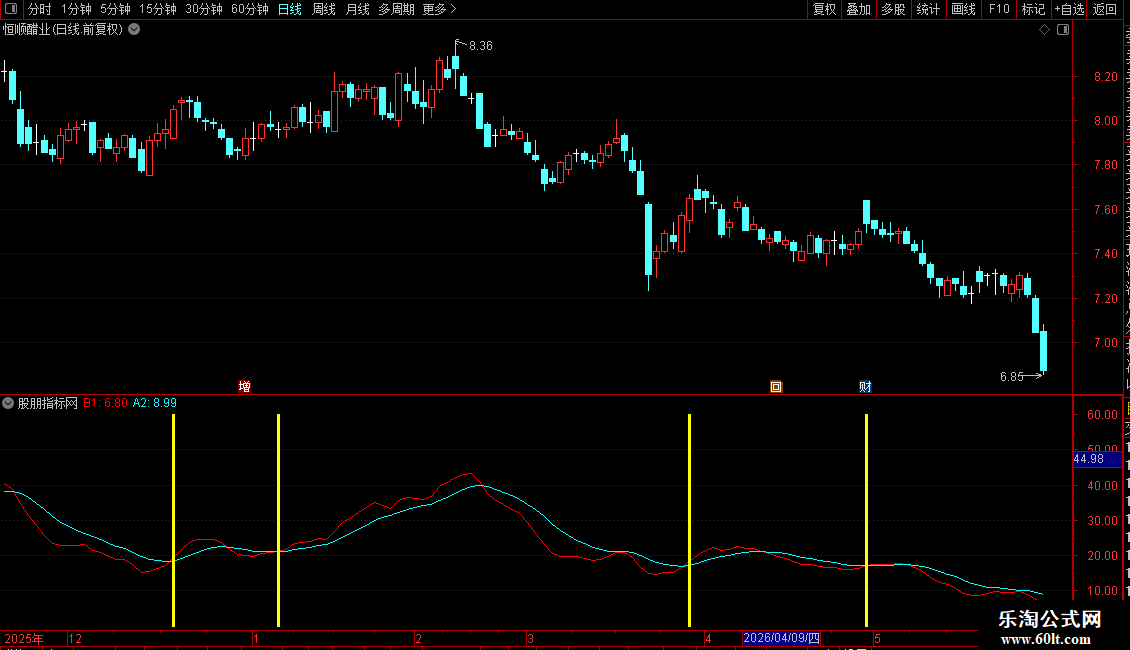Click month 2 on the time axis
The height and width of the screenshot is (650, 1130).
click(x=419, y=638)
